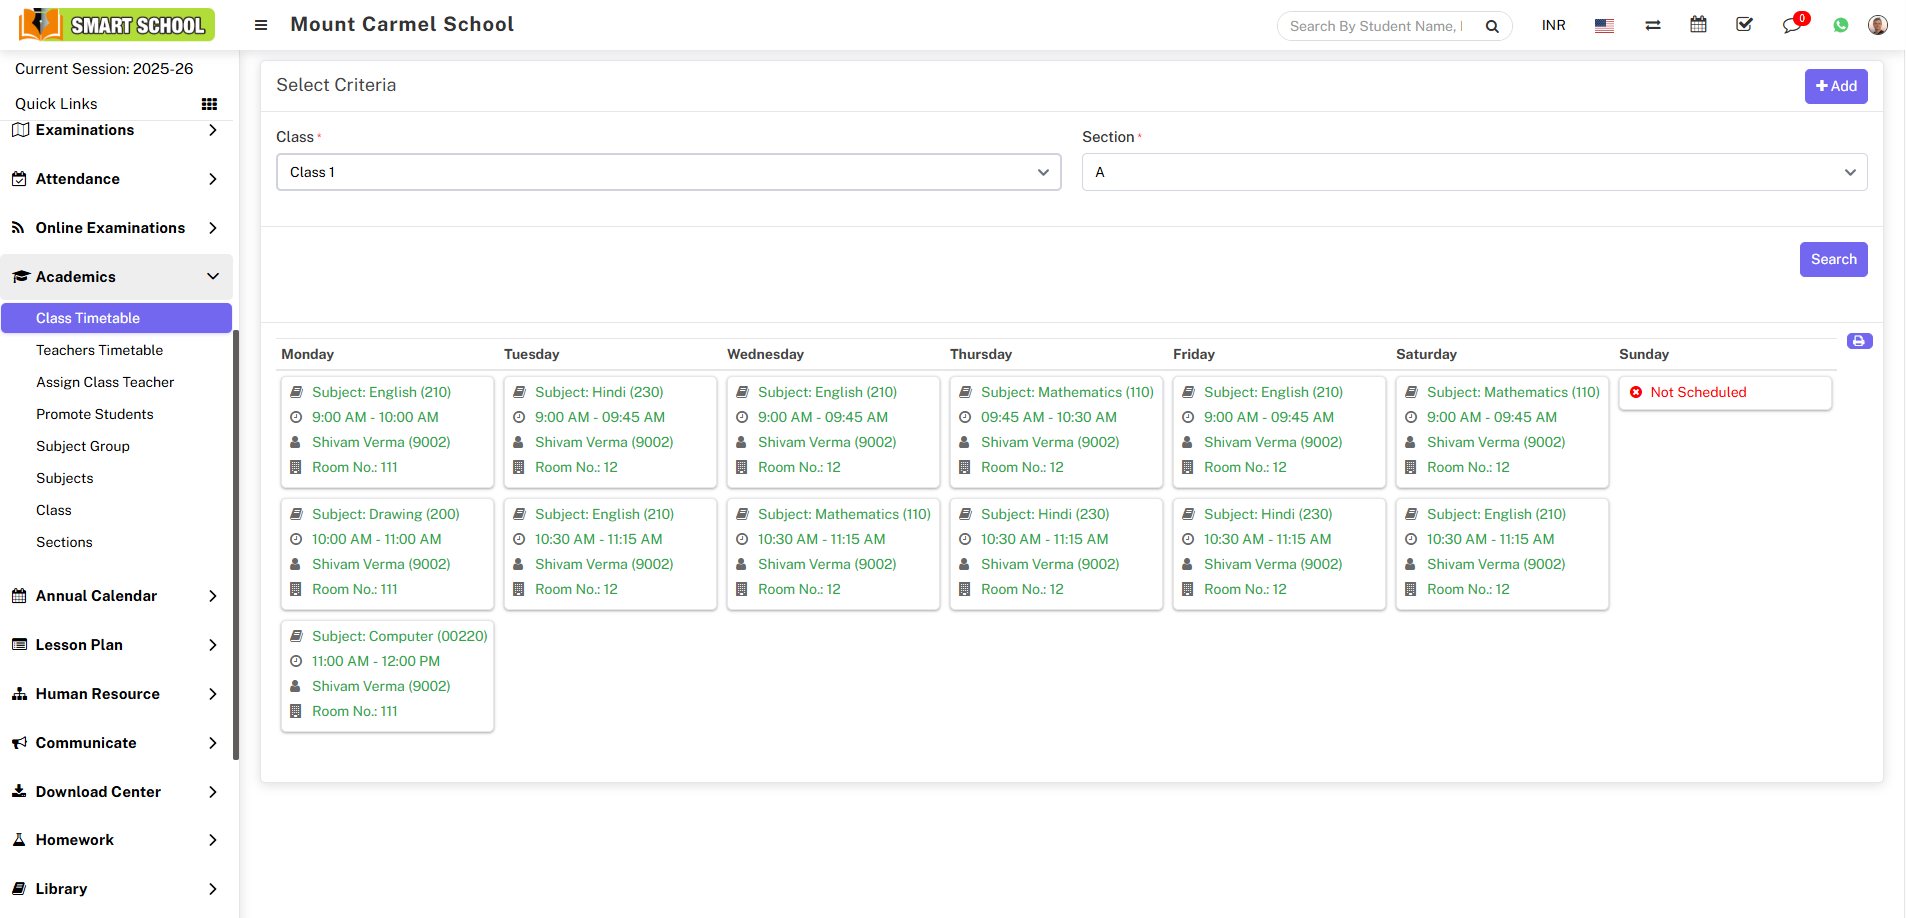This screenshot has width=1906, height=918.
Task: Click the Search button
Action: [x=1833, y=259]
